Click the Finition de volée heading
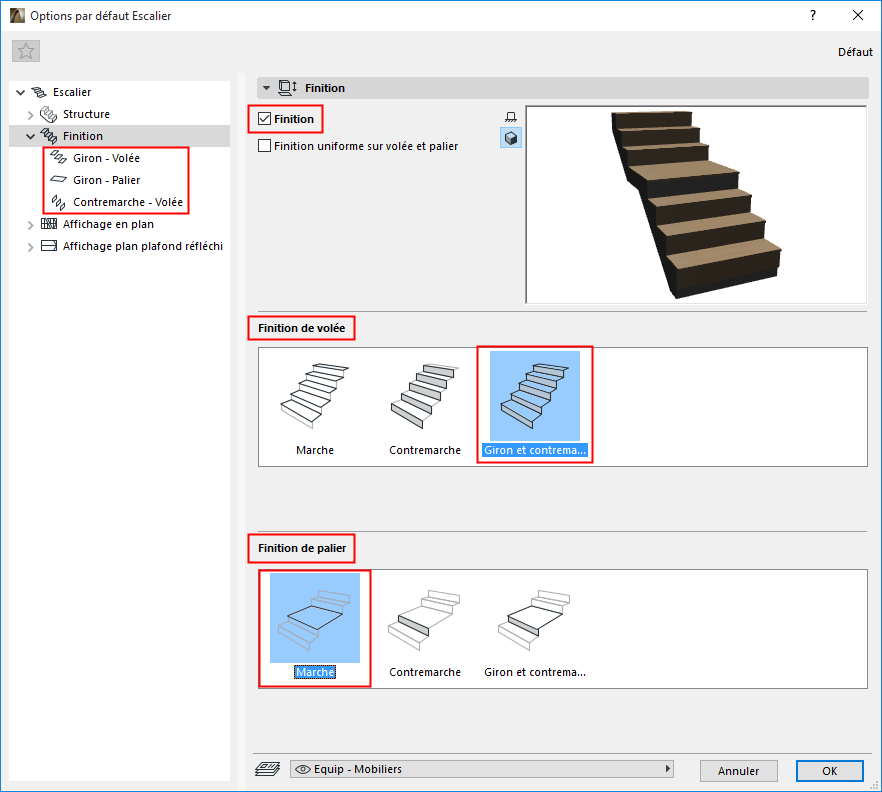The width and height of the screenshot is (882, 792). pos(302,328)
